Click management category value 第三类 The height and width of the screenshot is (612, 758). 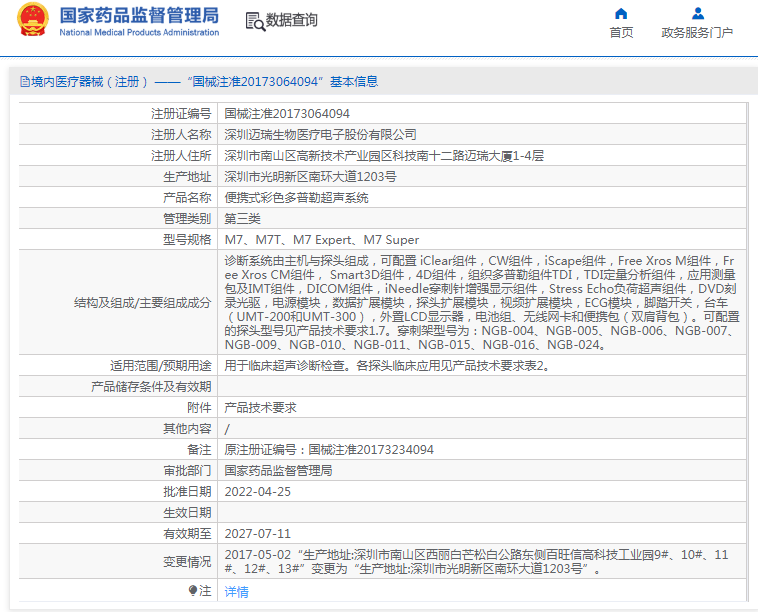[242, 219]
